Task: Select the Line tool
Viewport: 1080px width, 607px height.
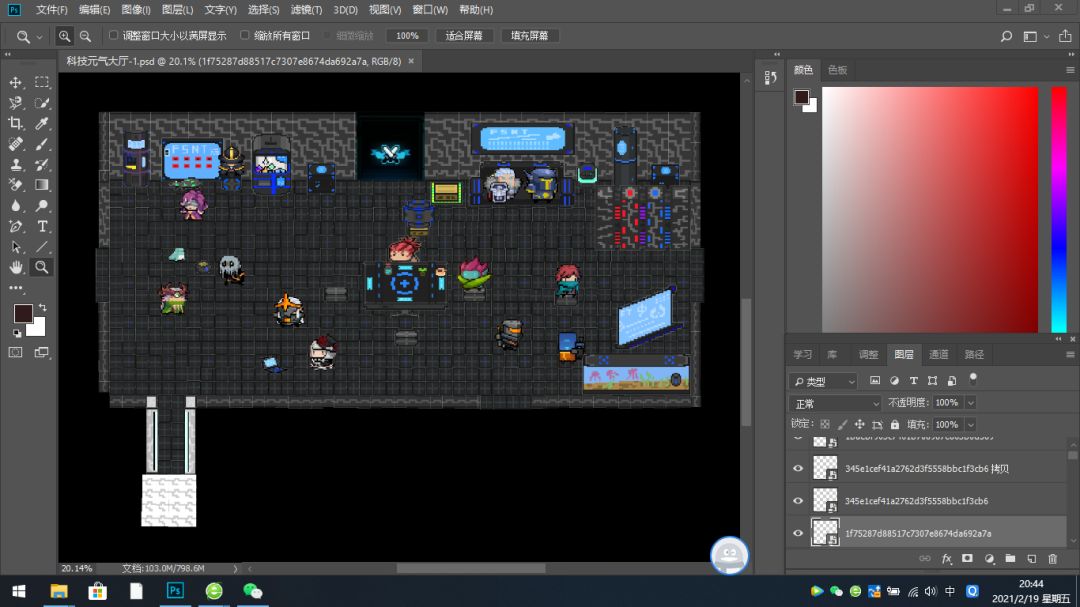Action: coord(42,247)
